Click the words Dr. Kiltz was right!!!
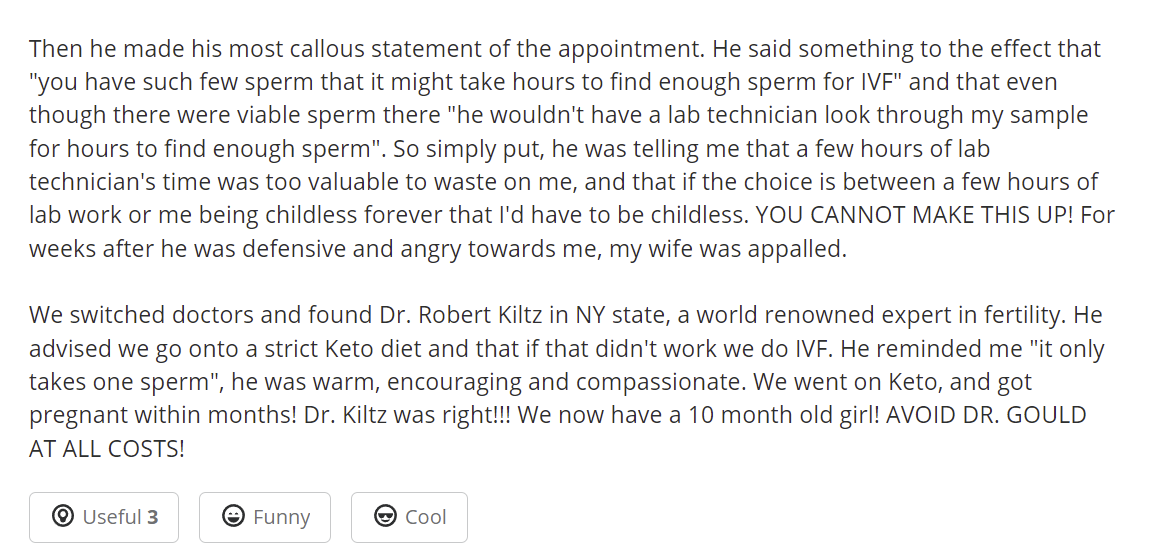Viewport: 1170px width, 549px height. click(x=407, y=415)
